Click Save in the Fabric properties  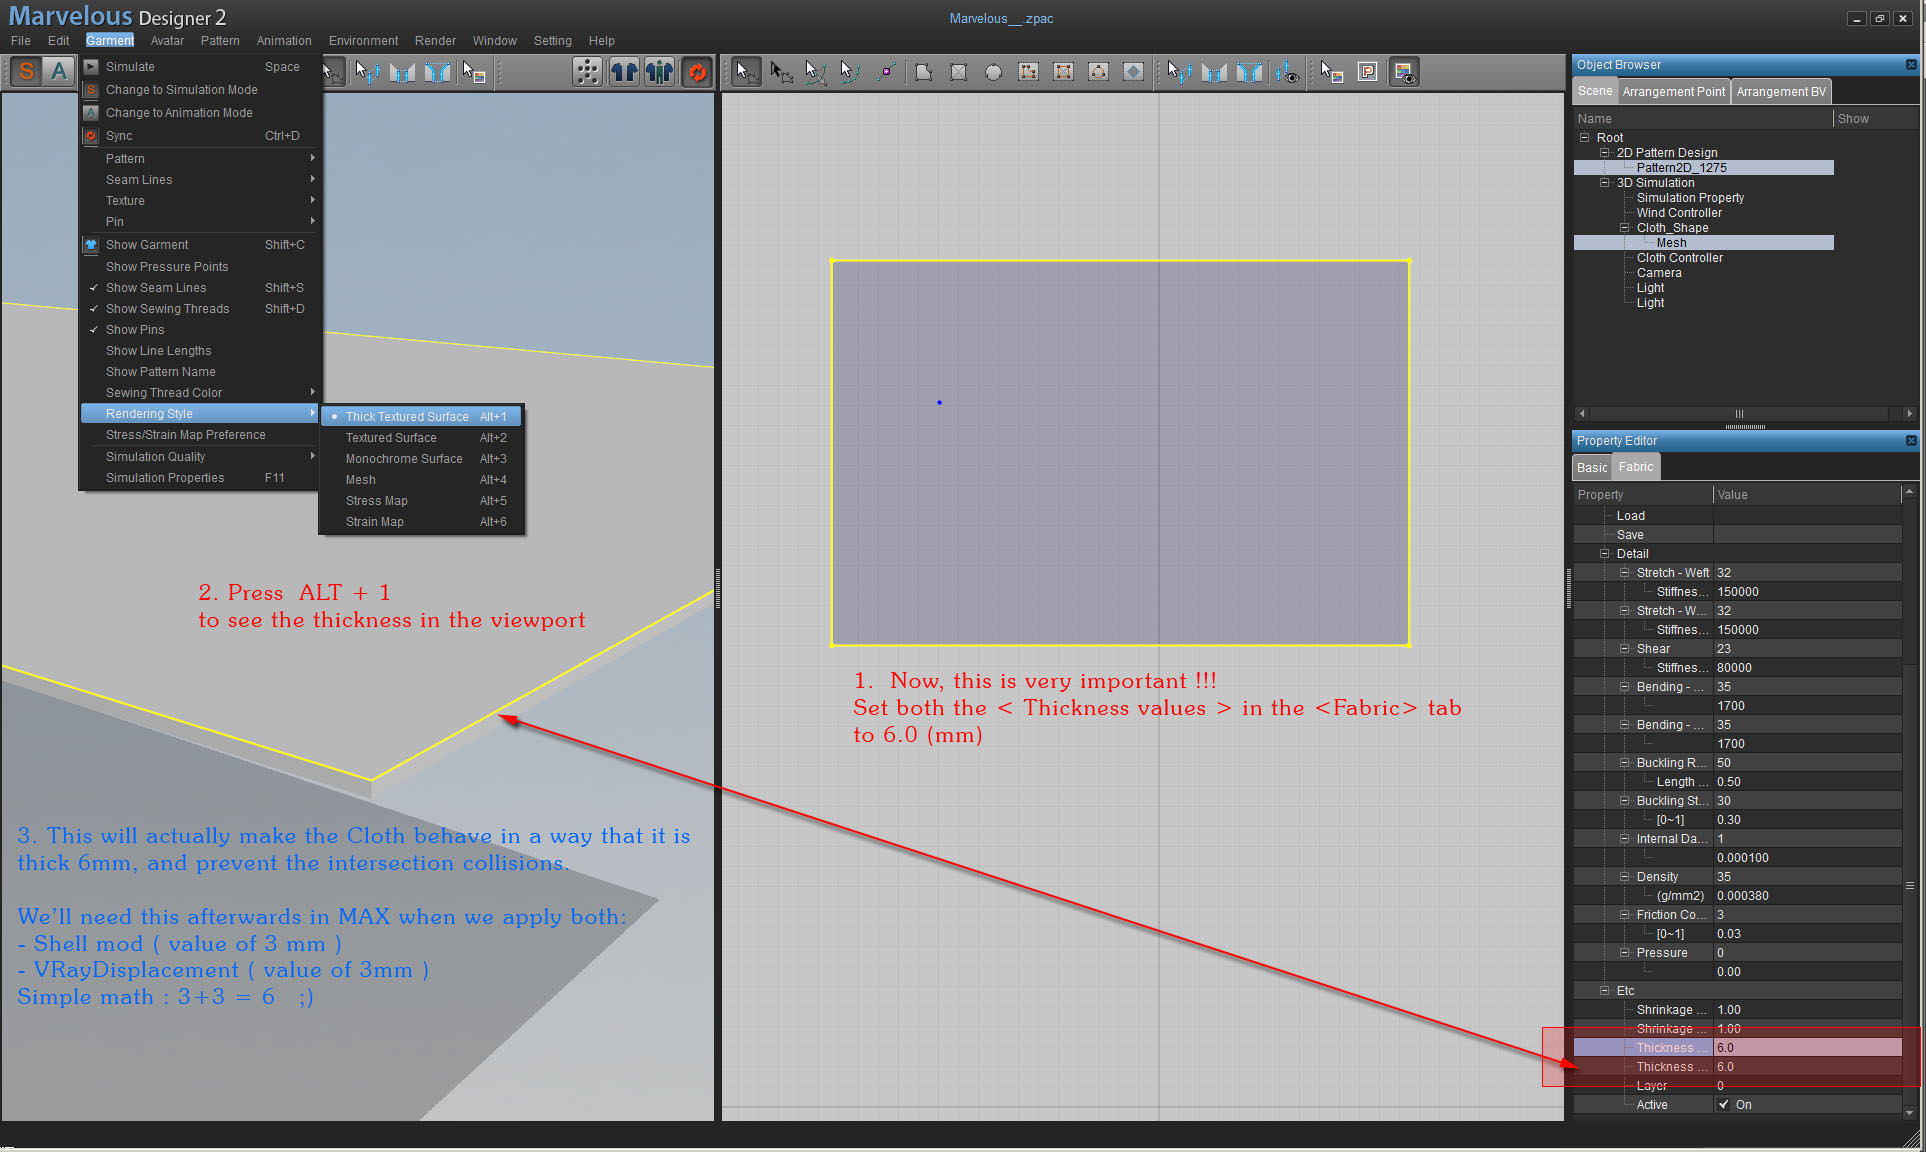(x=1630, y=535)
